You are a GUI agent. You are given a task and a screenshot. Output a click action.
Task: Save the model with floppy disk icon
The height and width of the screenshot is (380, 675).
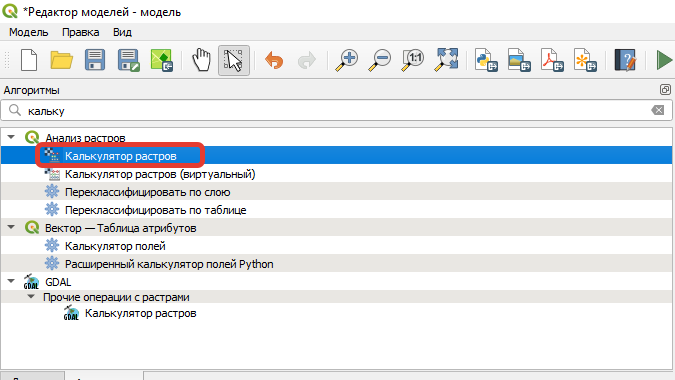[95, 60]
